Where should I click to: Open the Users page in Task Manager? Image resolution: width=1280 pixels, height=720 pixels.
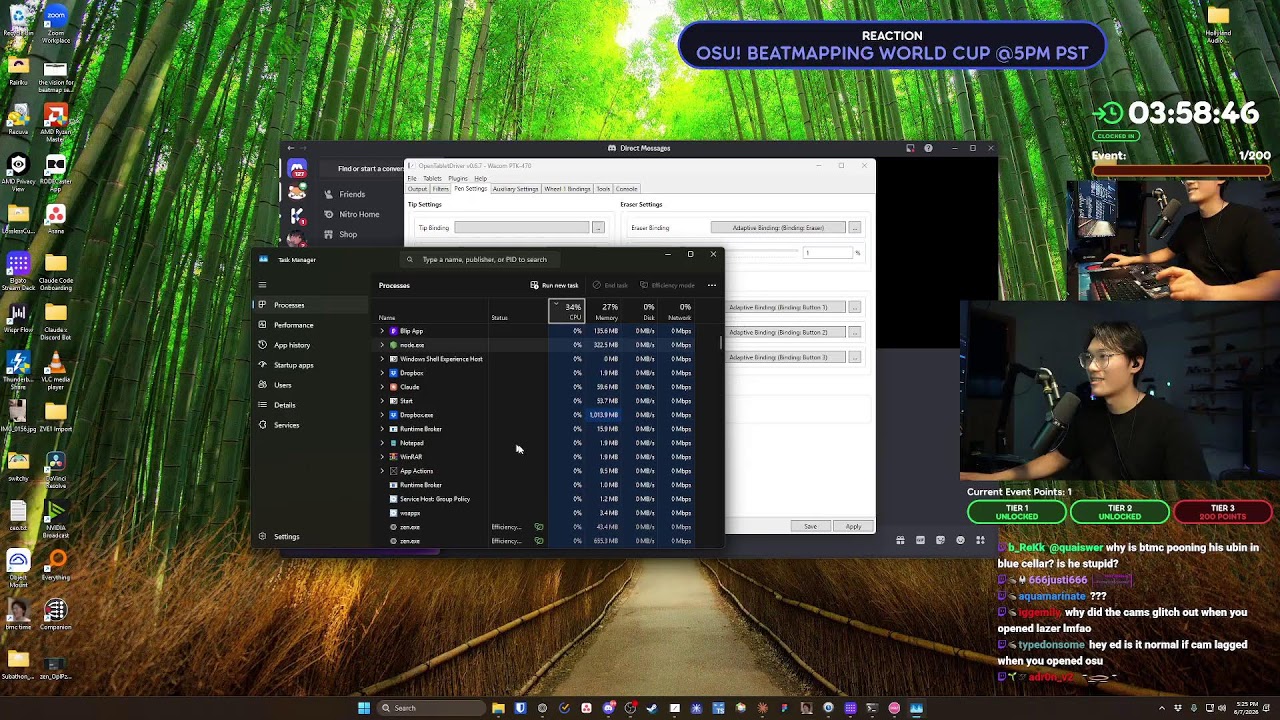tap(310, 385)
